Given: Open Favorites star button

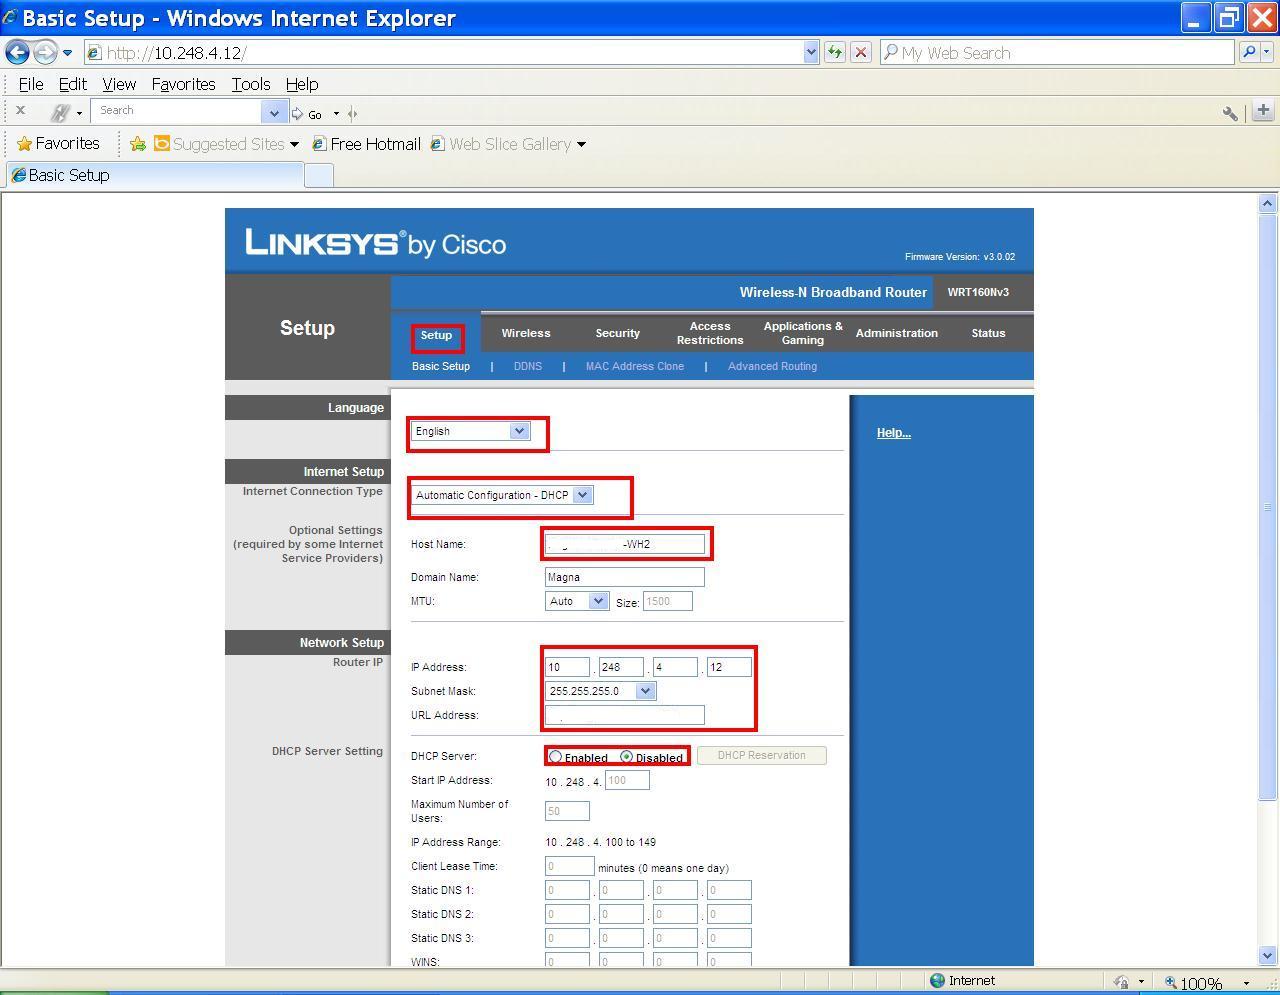Looking at the screenshot, I should click(58, 144).
